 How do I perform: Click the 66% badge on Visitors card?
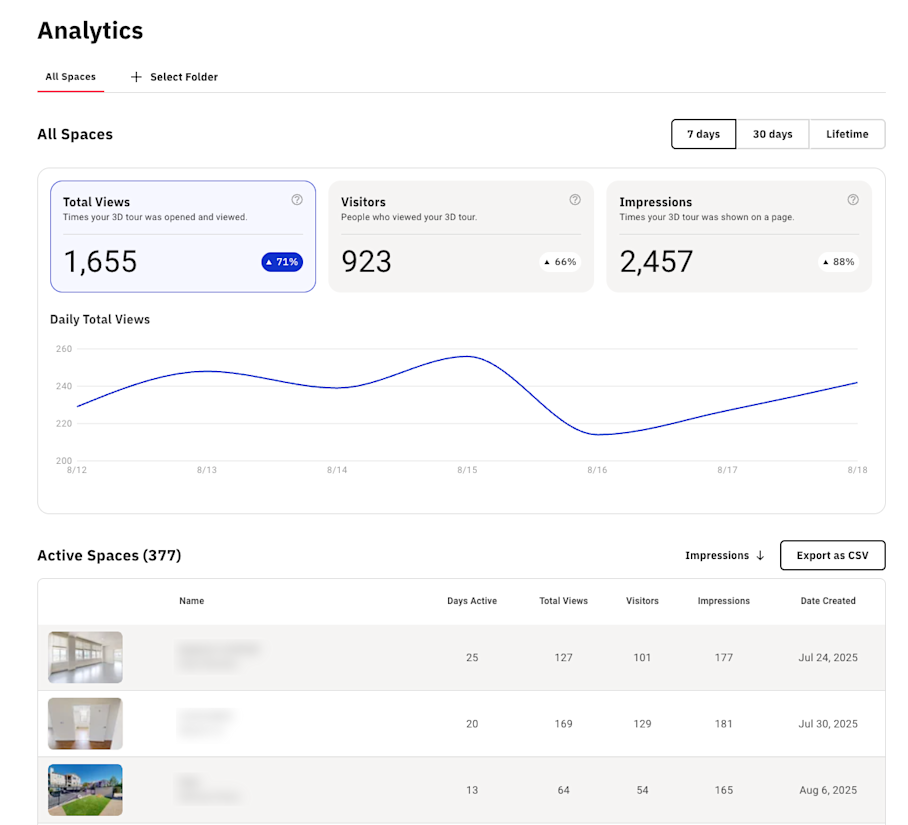(x=560, y=262)
